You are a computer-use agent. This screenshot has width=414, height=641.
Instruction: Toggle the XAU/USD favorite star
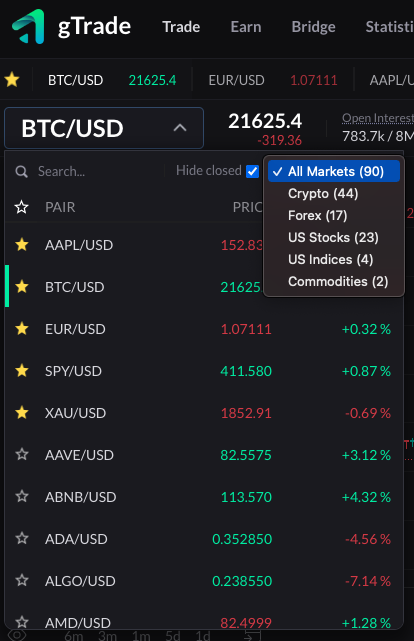coord(22,412)
